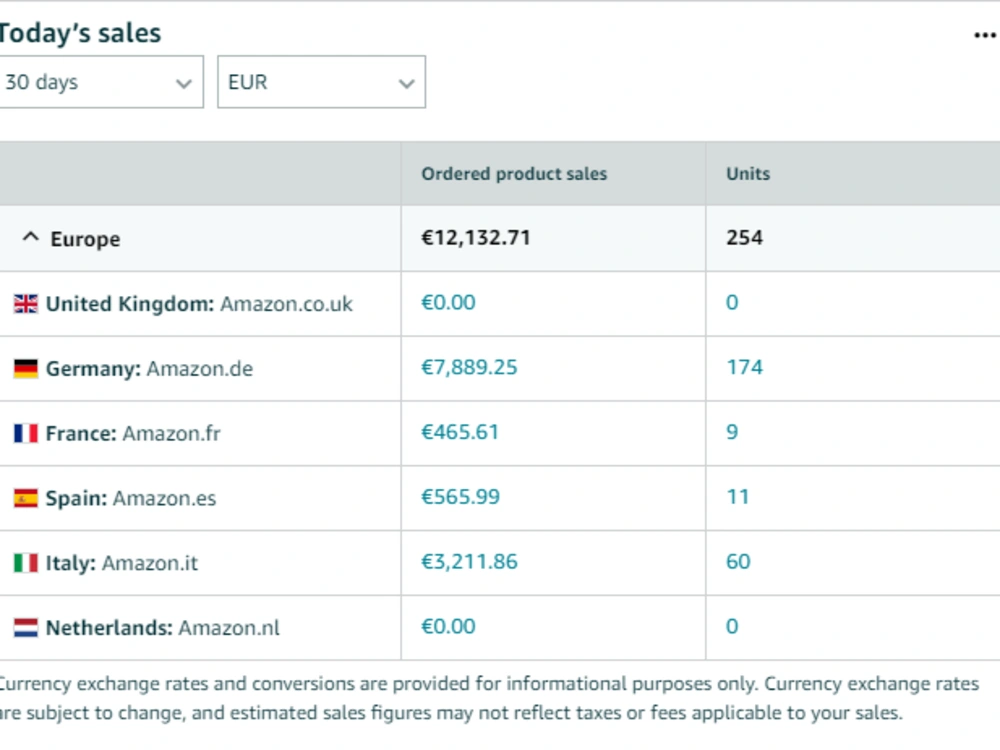Open Italy sales amount €3,211.86
The width and height of the screenshot is (1000, 750).
tap(469, 562)
